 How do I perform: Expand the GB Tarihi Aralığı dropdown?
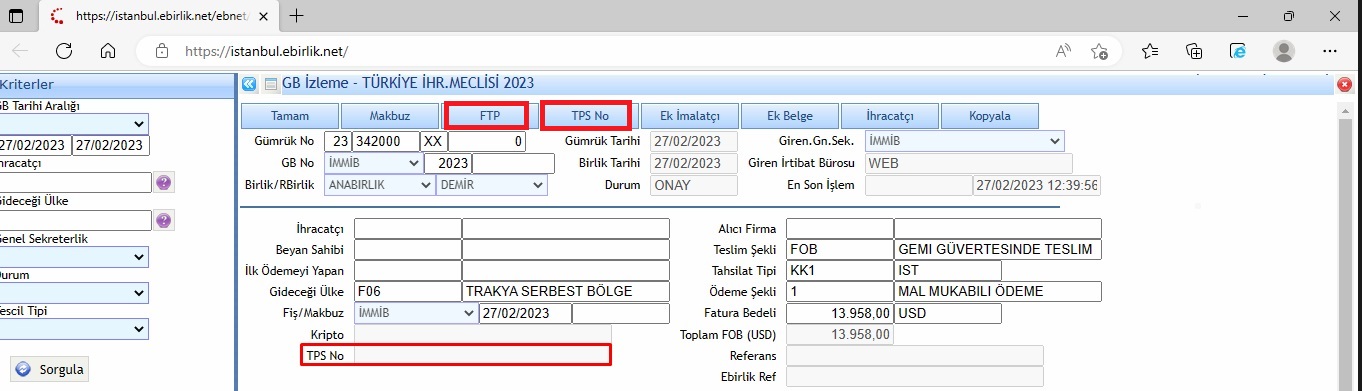[x=74, y=123]
